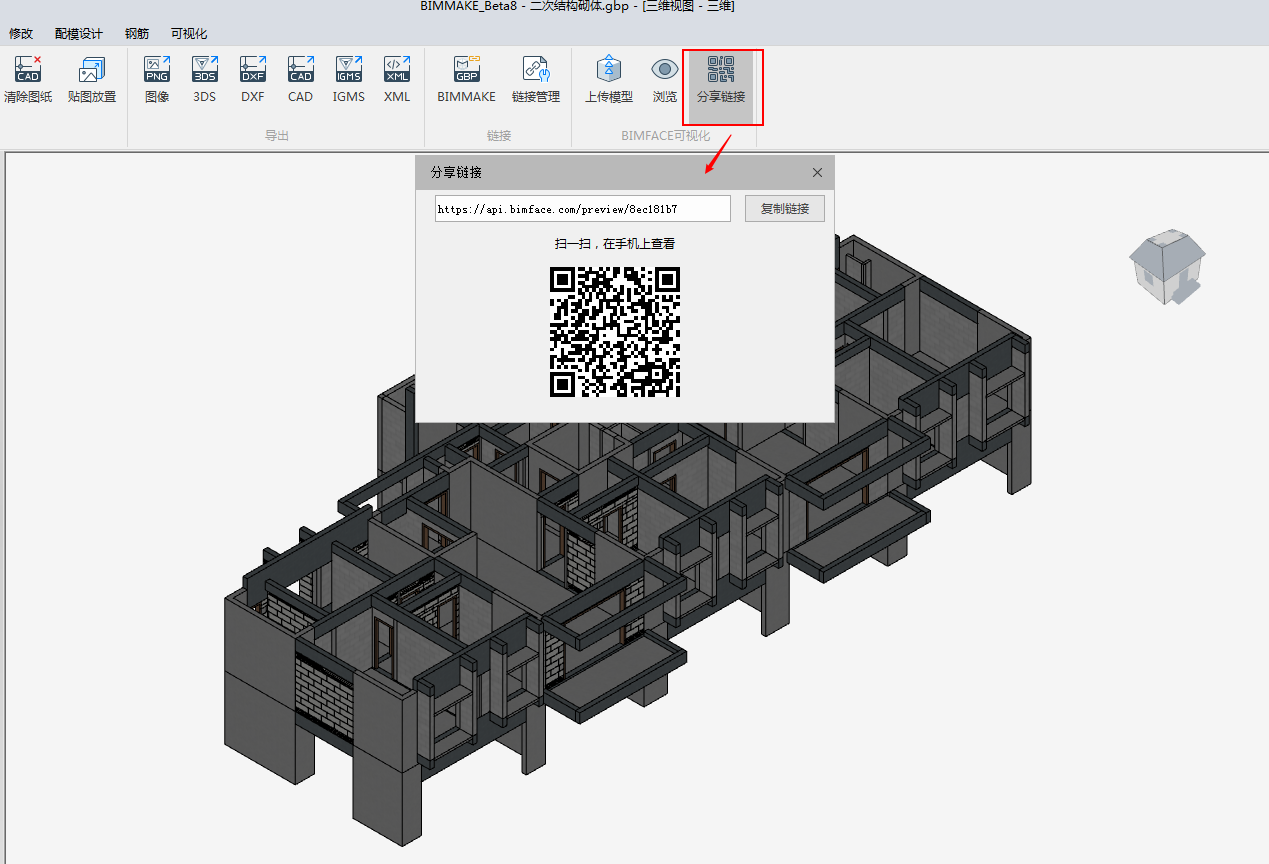Image resolution: width=1269 pixels, height=864 pixels.
Task: Switch to the 配模设计 tab
Action: click(79, 34)
